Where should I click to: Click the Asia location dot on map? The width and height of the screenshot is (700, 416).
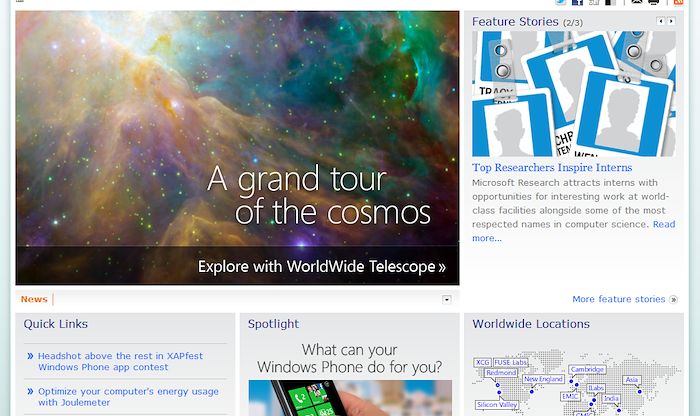tap(640, 392)
